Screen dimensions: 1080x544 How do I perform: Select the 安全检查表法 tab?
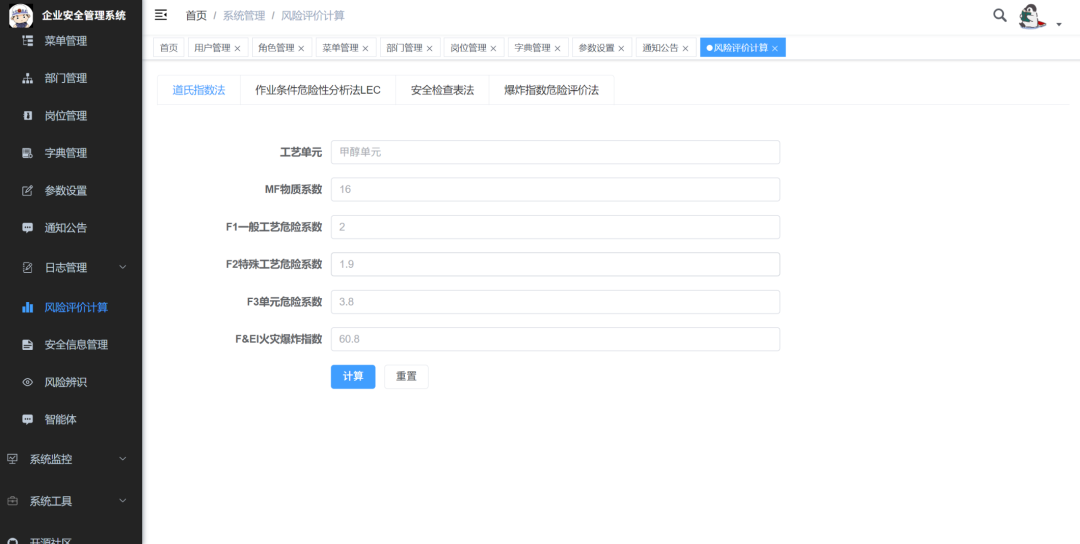(x=442, y=90)
